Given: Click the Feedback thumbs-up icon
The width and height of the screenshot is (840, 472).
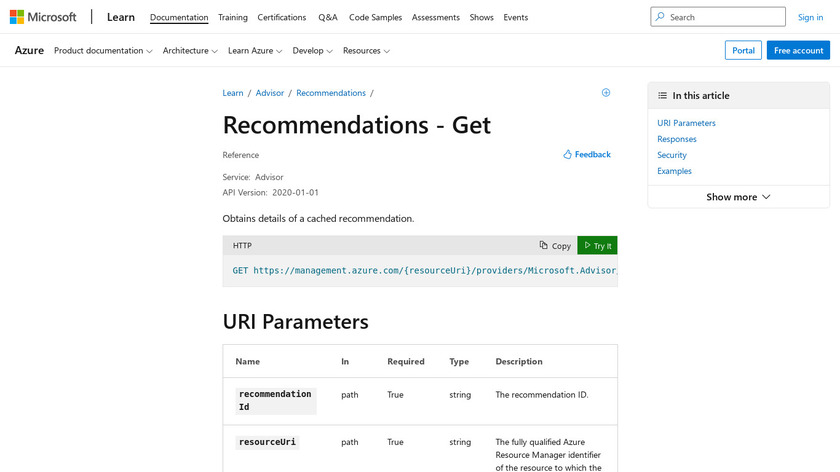Looking at the screenshot, I should (x=568, y=155).
